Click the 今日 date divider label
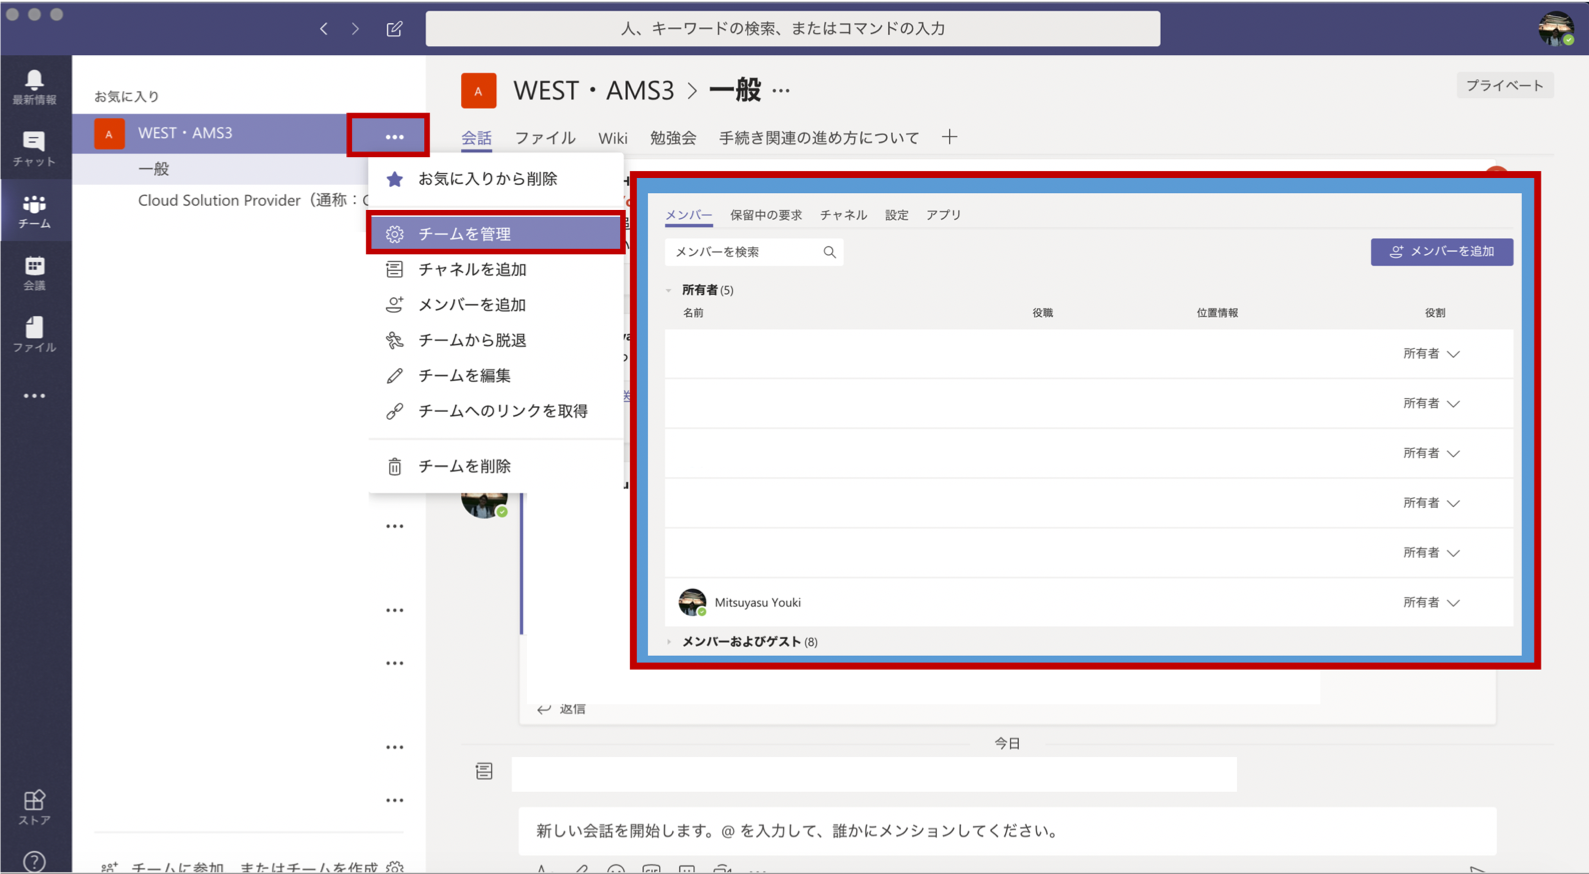1589x874 pixels. [1007, 744]
